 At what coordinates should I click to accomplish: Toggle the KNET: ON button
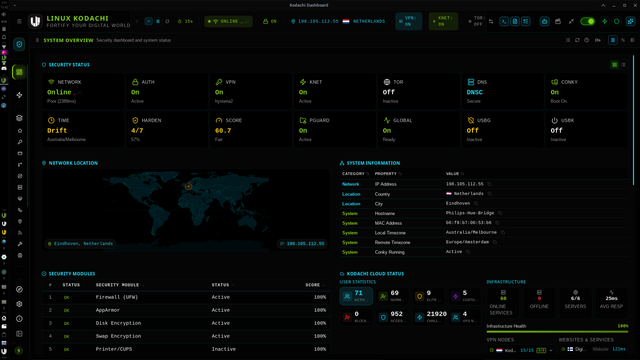coord(443,21)
